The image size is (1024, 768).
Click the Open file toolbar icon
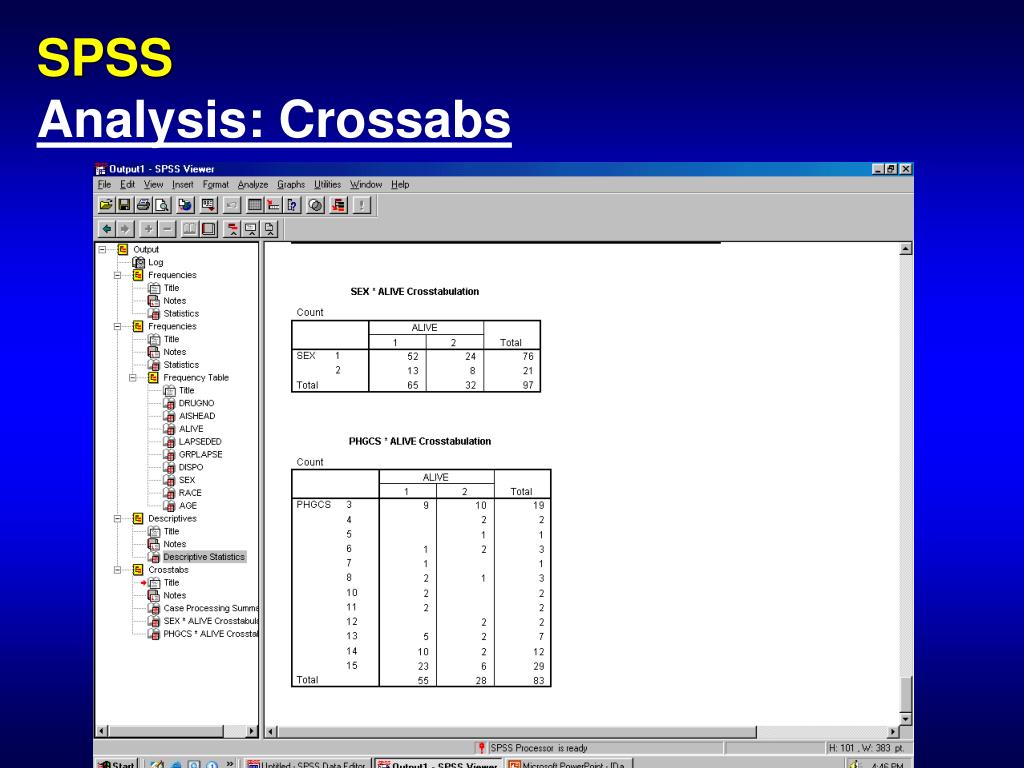pyautogui.click(x=106, y=205)
